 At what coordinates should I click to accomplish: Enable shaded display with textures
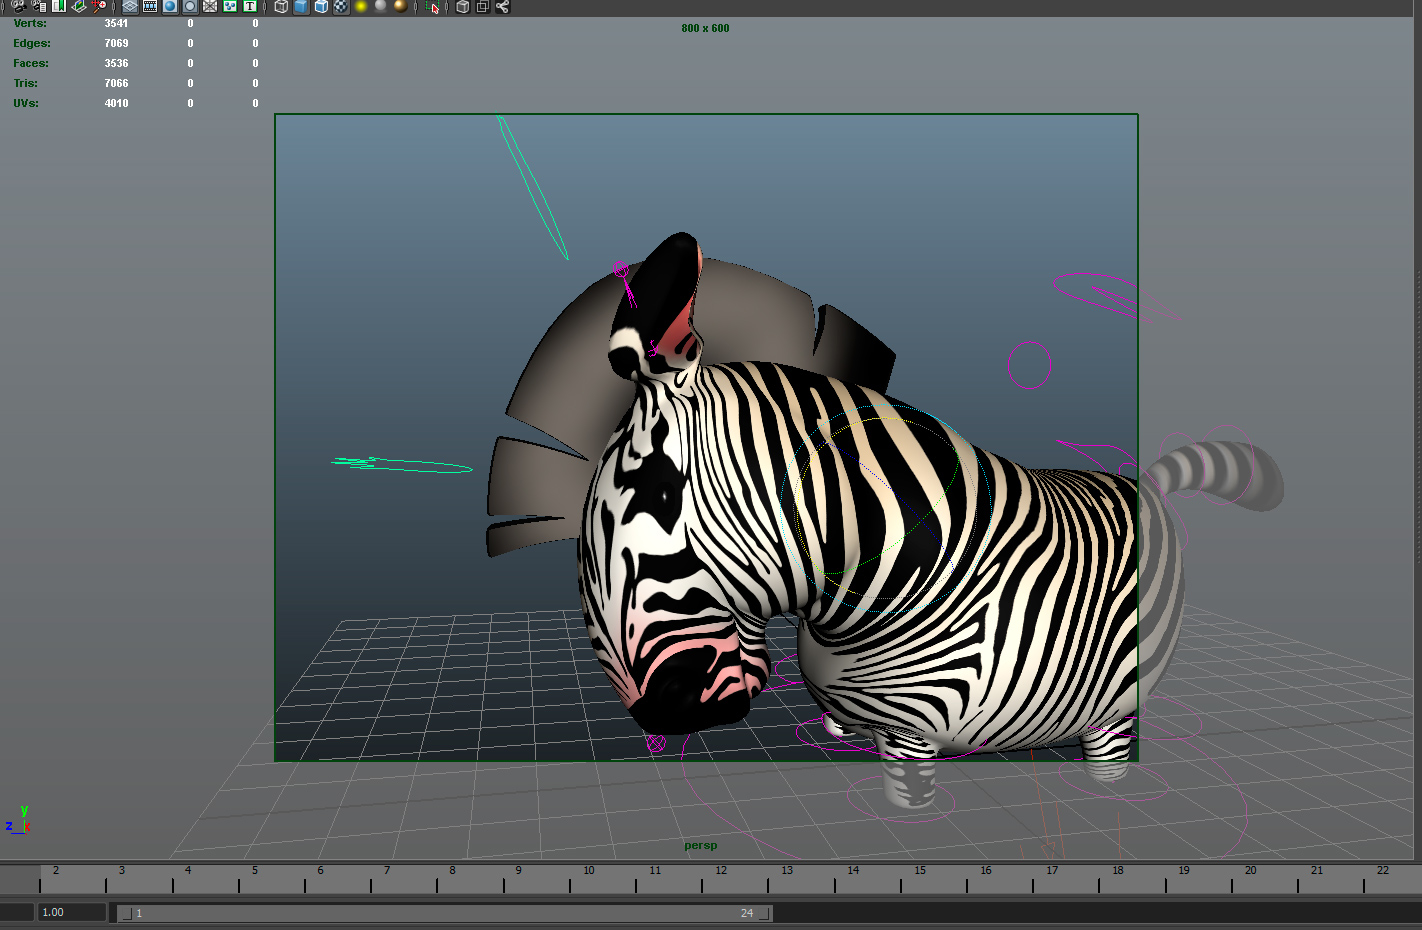(341, 6)
